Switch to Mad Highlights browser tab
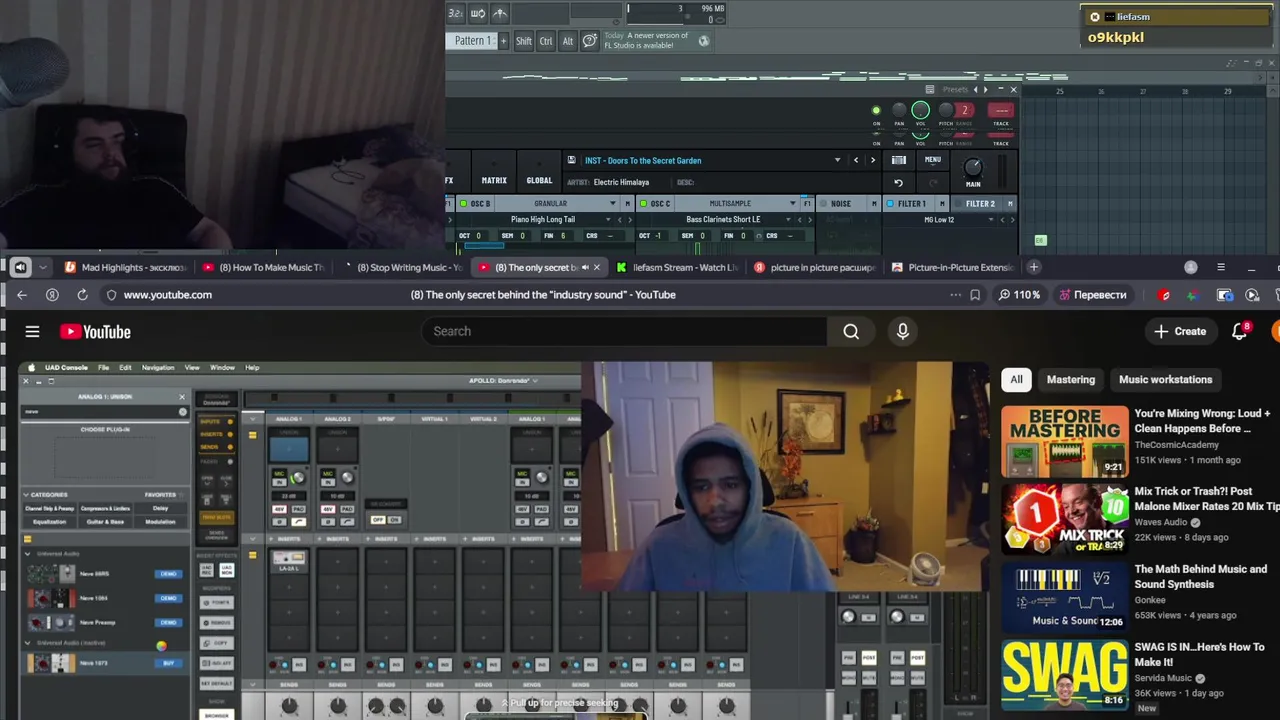This screenshot has height=720, width=1280. pos(126,267)
